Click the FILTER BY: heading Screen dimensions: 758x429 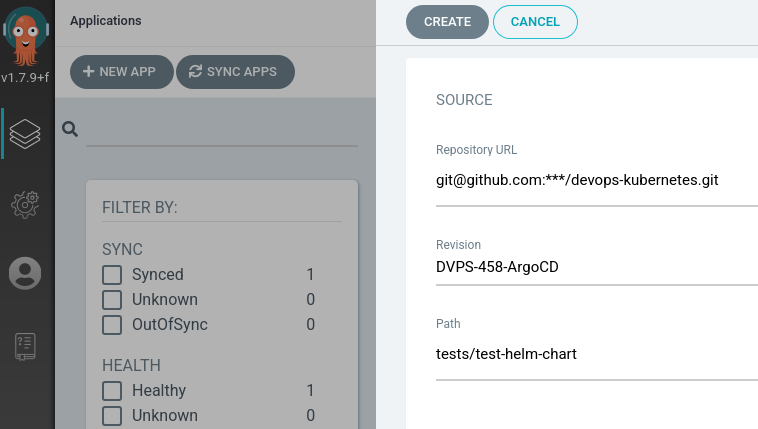(140, 207)
